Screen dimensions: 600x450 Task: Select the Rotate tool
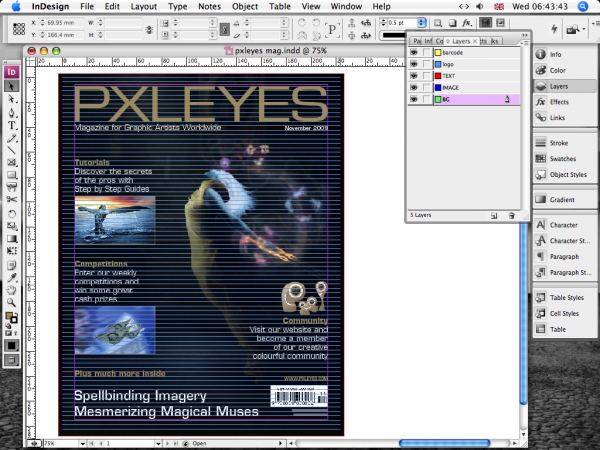click(x=11, y=214)
